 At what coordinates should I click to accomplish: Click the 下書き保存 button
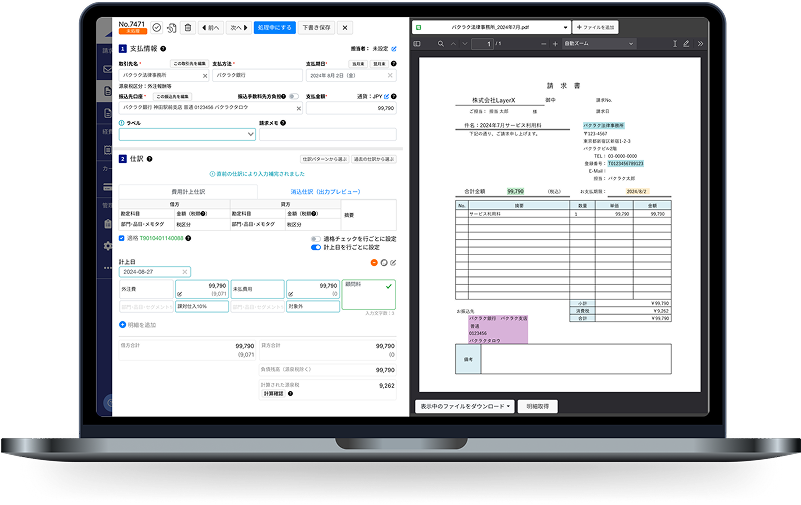point(317,28)
